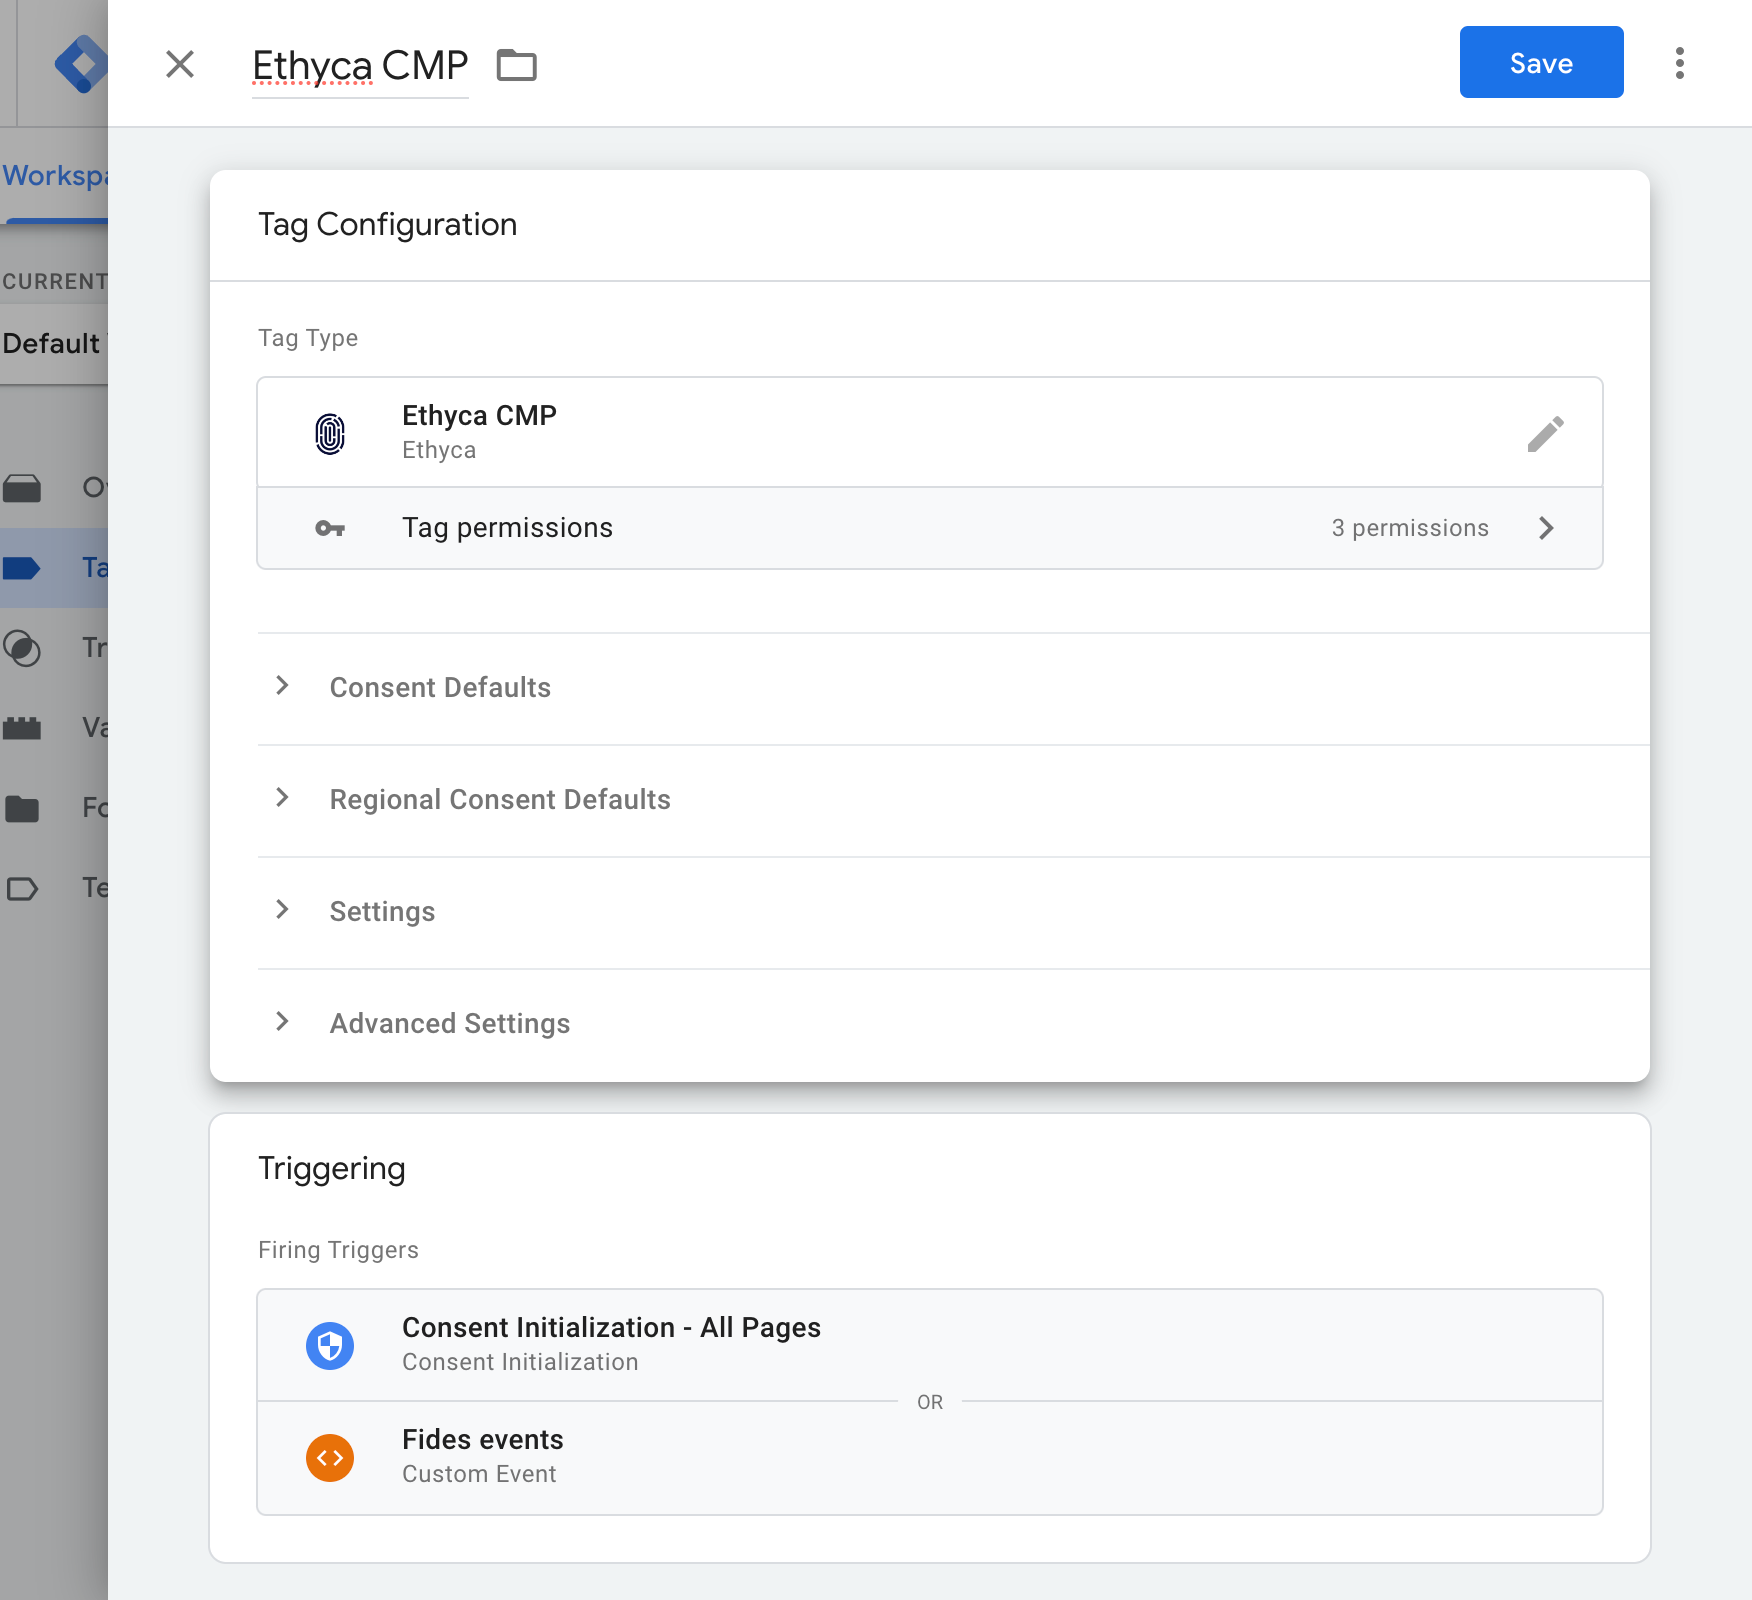Click the 3 permissions text
This screenshot has width=1752, height=1600.
[x=1410, y=528]
